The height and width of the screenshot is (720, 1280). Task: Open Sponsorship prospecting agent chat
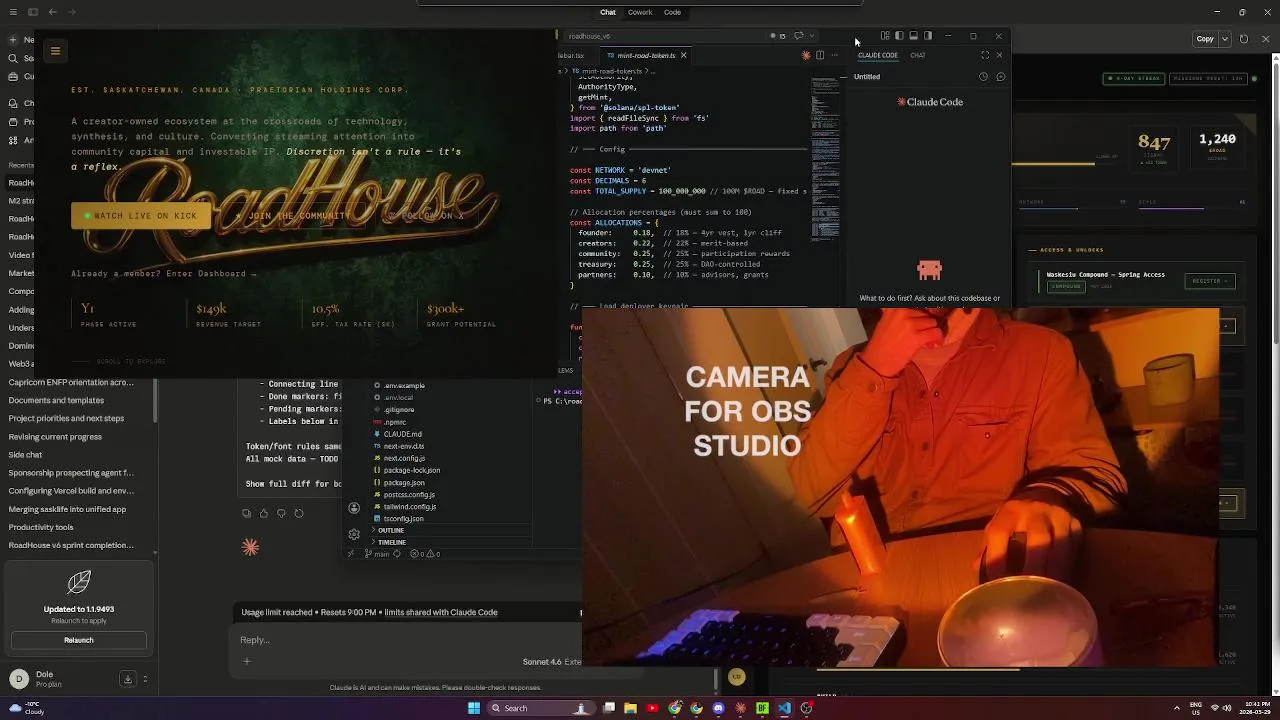pyautogui.click(x=71, y=473)
